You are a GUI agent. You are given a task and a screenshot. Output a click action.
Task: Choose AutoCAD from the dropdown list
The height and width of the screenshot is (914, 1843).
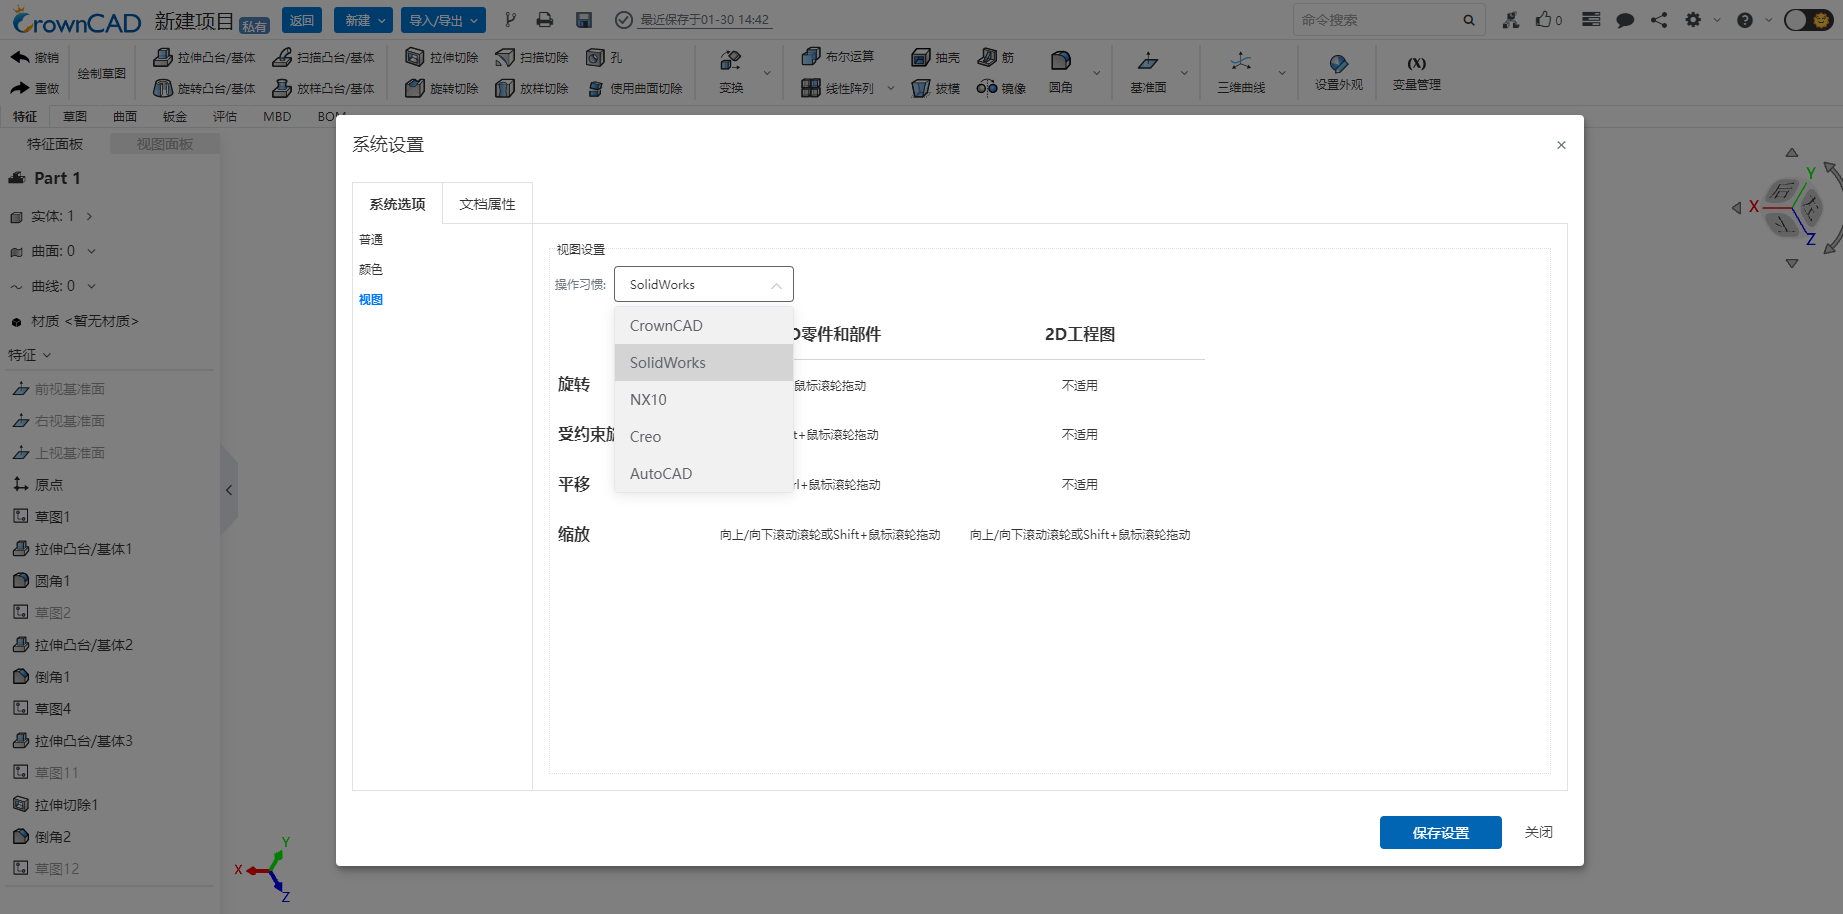point(704,474)
